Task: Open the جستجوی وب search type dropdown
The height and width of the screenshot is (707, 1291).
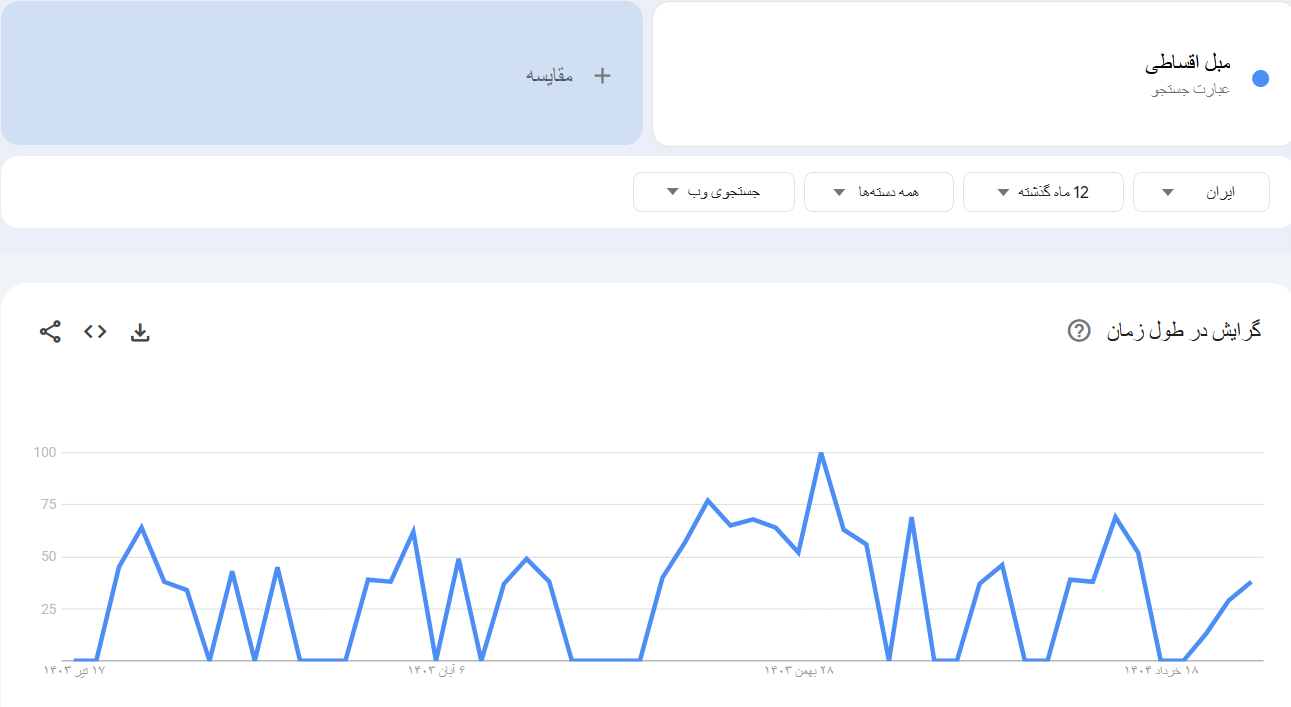Action: tap(713, 192)
